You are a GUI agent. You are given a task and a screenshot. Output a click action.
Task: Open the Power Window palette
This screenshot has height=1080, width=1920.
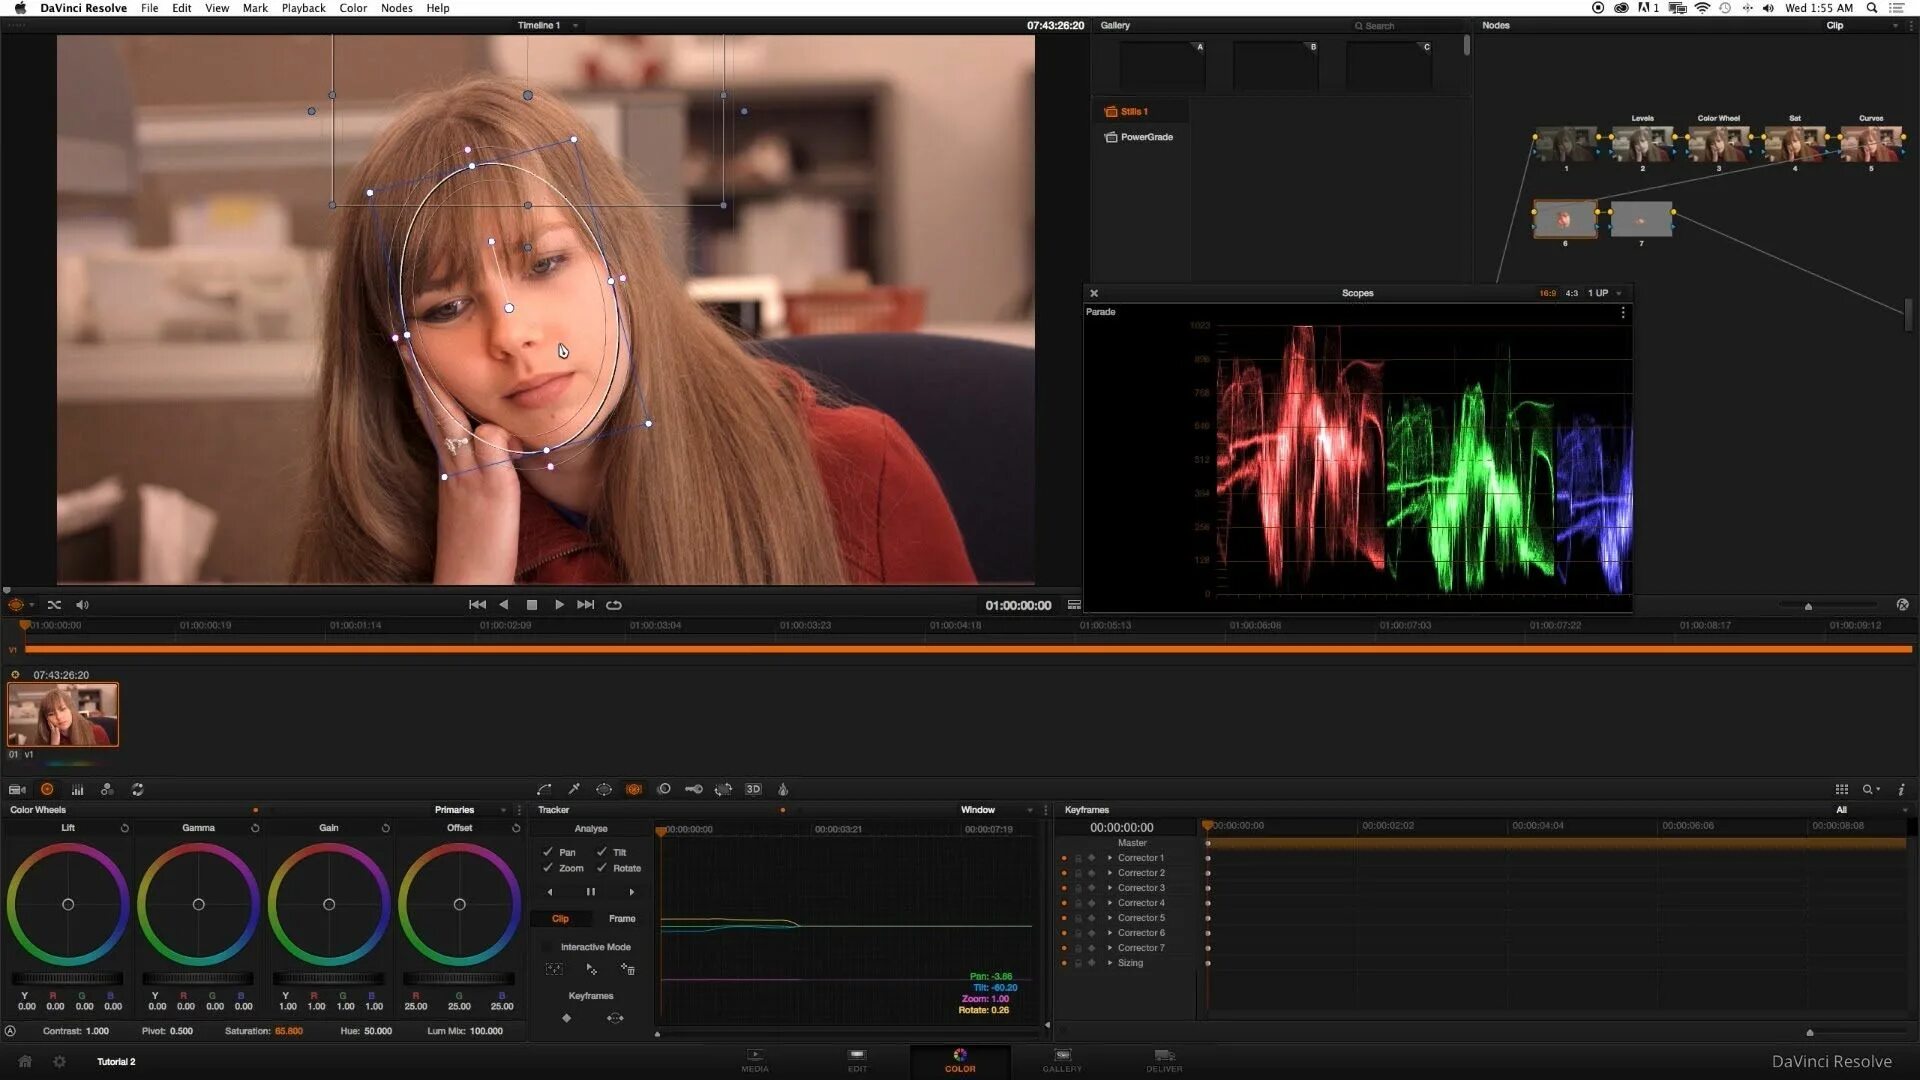click(604, 789)
